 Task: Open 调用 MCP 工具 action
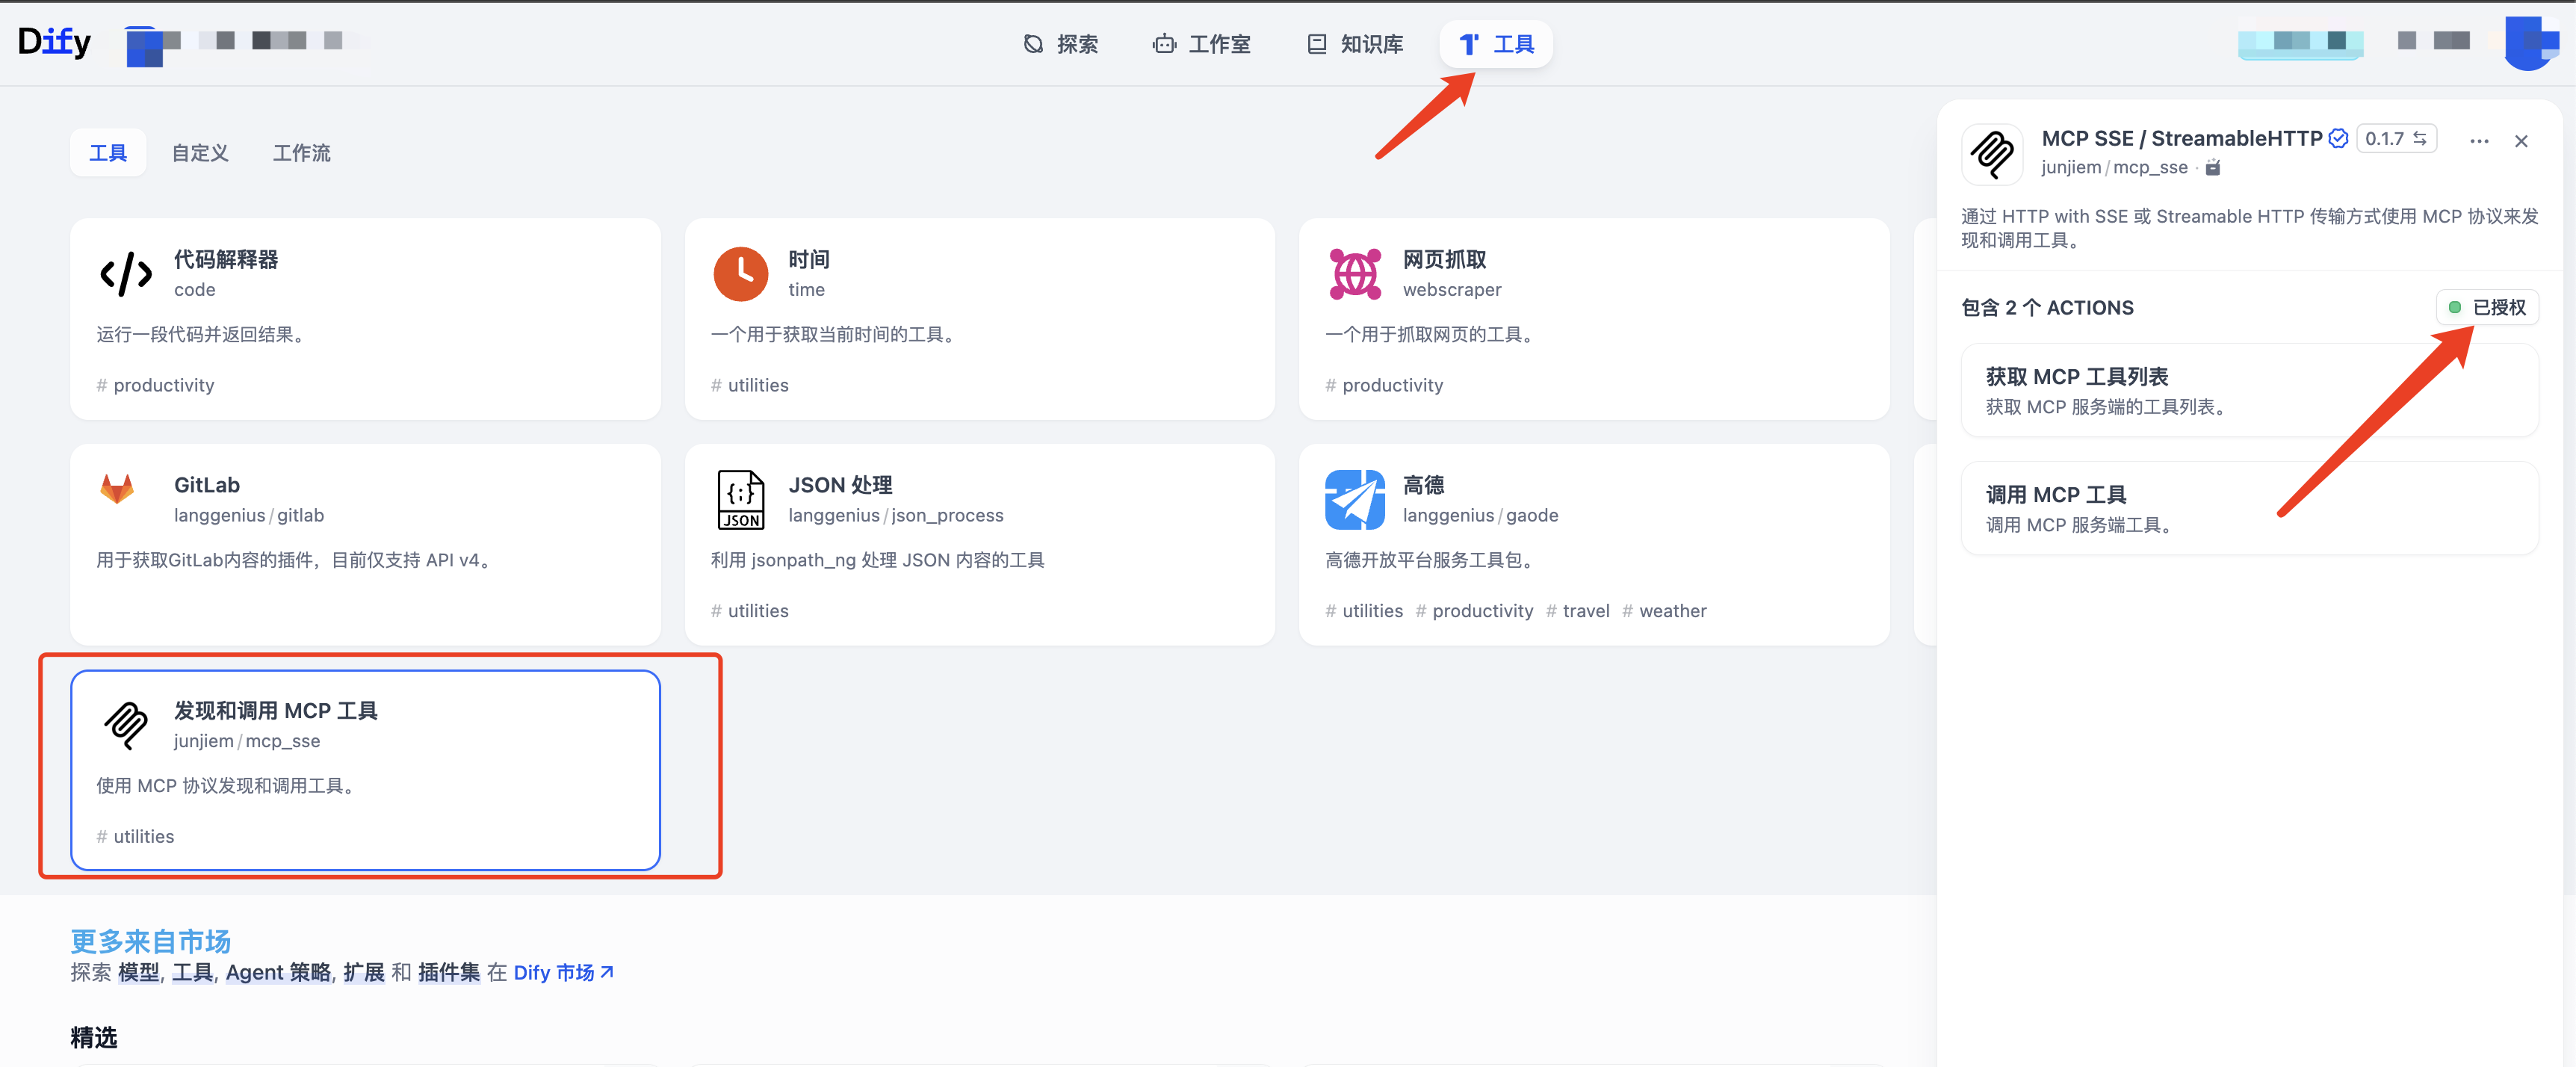[x=2248, y=508]
